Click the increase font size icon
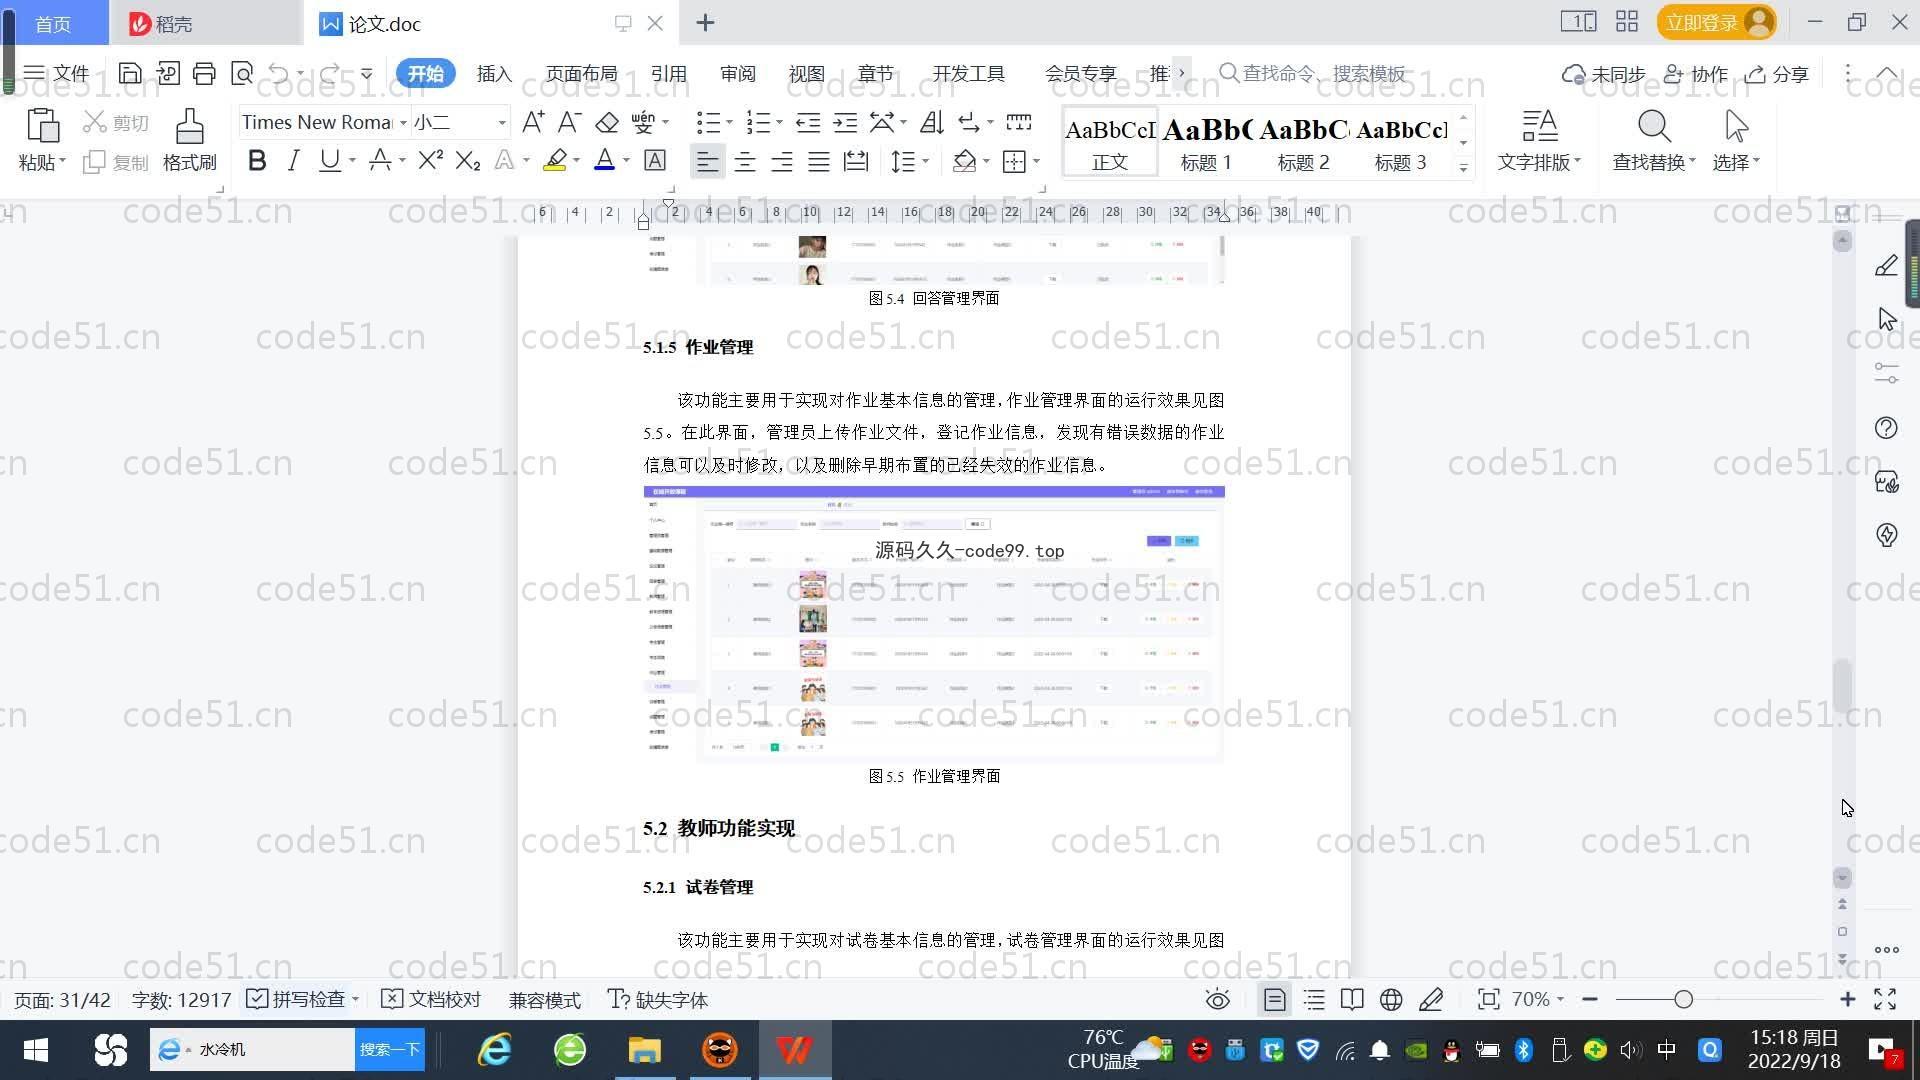This screenshot has width=1920, height=1080. pyautogui.click(x=533, y=122)
